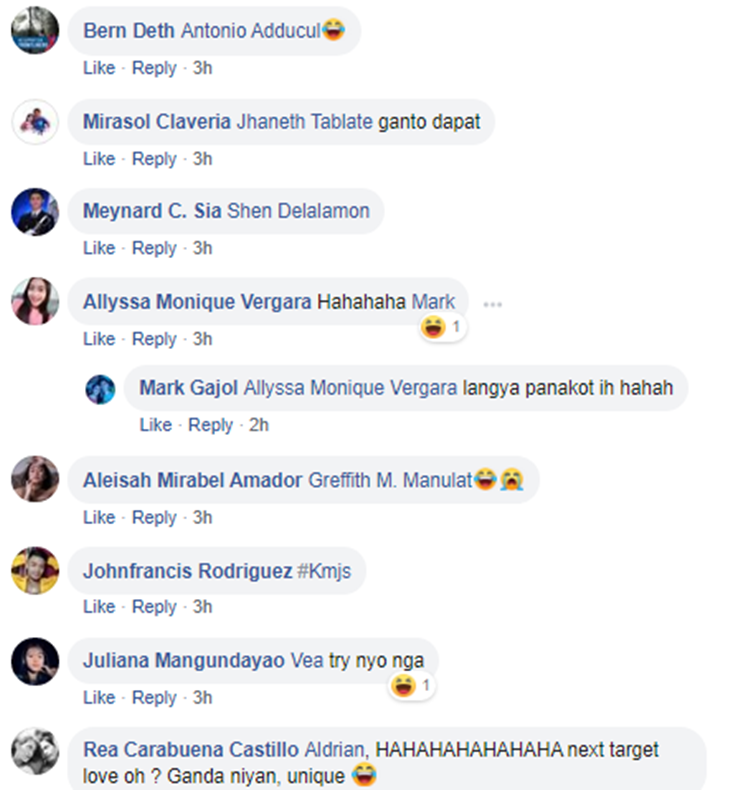This screenshot has width=750, height=790.
Task: Open the #Kmjs hashtag
Action: pos(324,571)
